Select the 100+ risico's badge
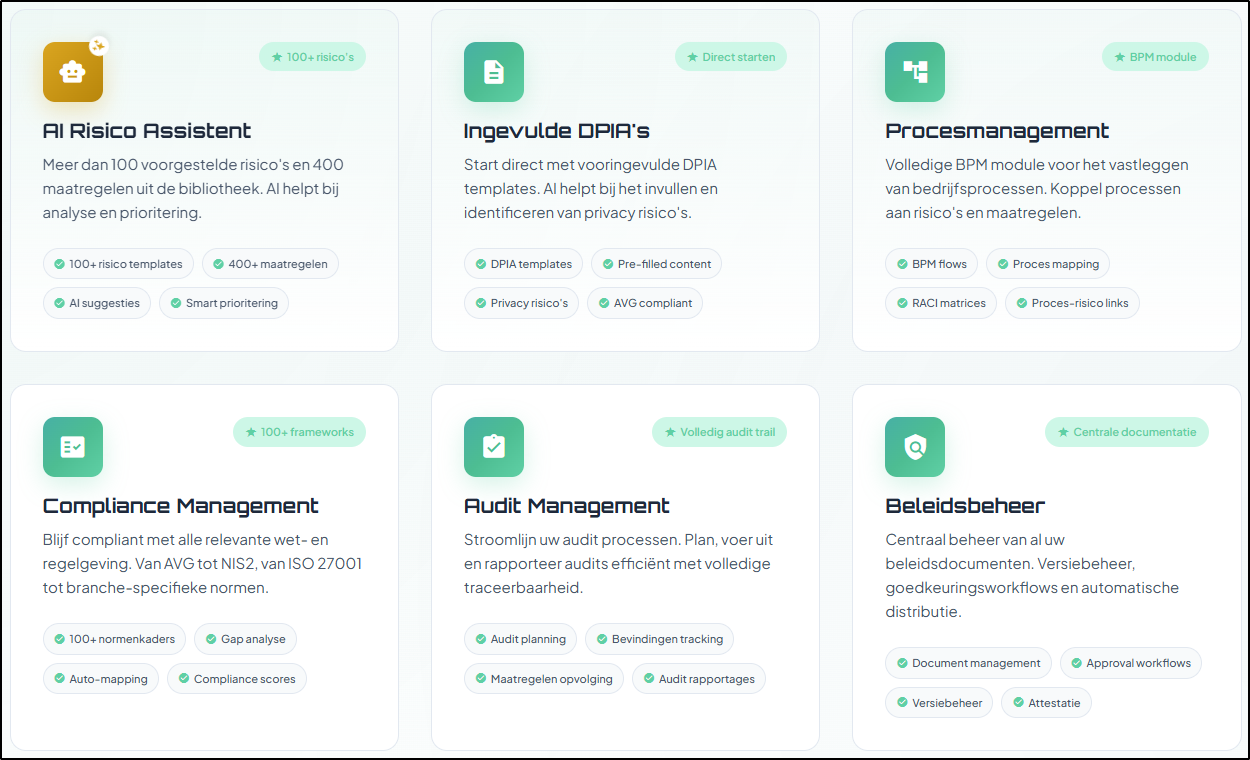The image size is (1250, 760). pos(312,57)
